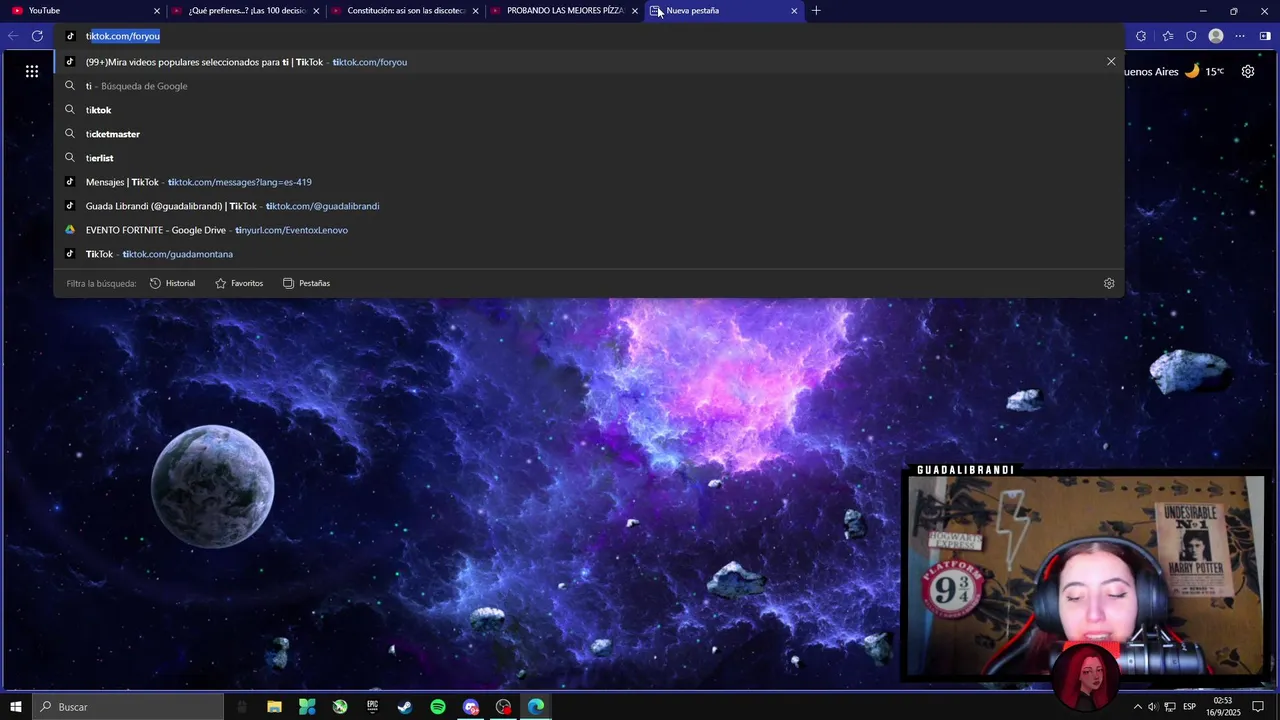Switch to Constitución: así son las discotecas tab
The height and width of the screenshot is (720, 1280).
point(404,11)
